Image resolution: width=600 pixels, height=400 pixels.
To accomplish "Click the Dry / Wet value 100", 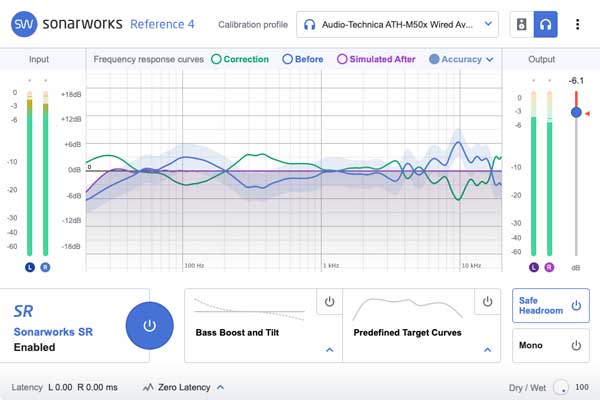I will tap(582, 387).
